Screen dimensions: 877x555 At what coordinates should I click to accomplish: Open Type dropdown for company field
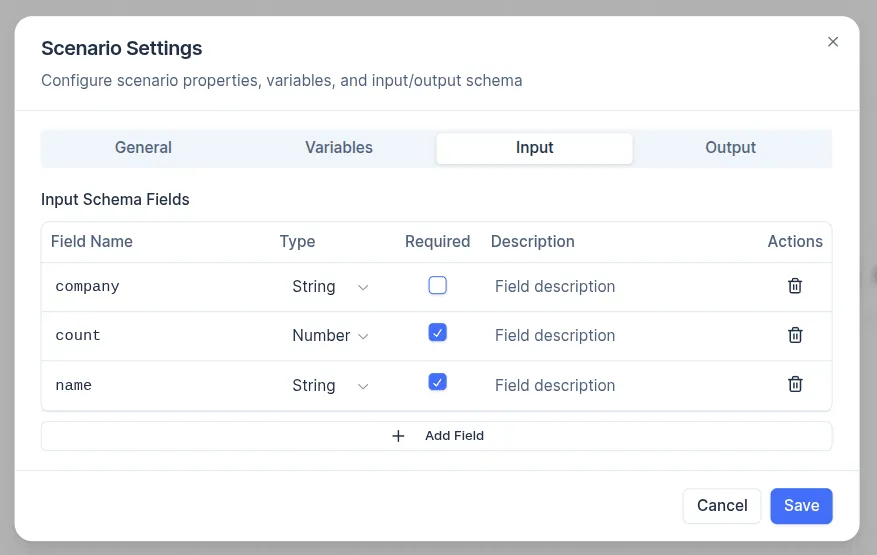330,287
